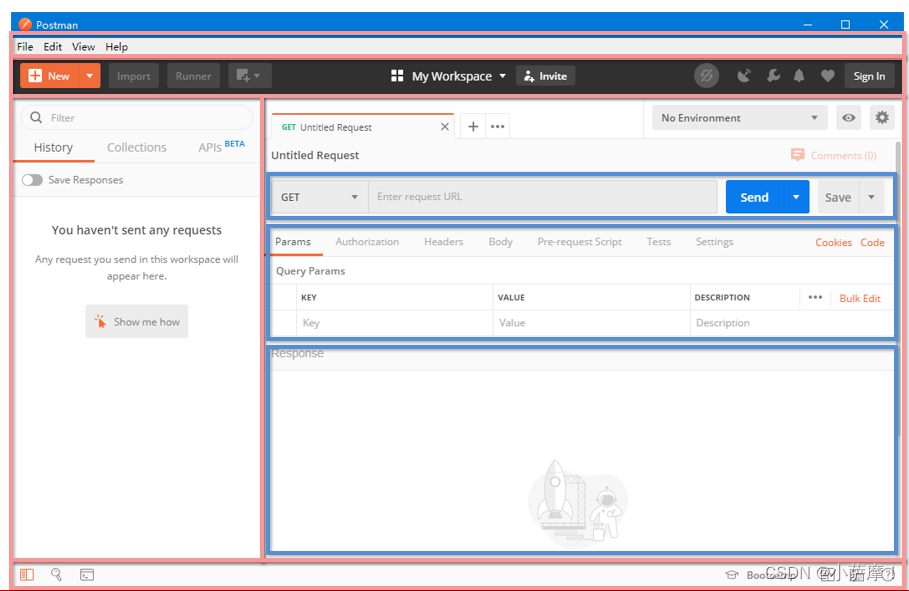909x591 pixels.
Task: Click the heart icon in header
Action: click(827, 76)
